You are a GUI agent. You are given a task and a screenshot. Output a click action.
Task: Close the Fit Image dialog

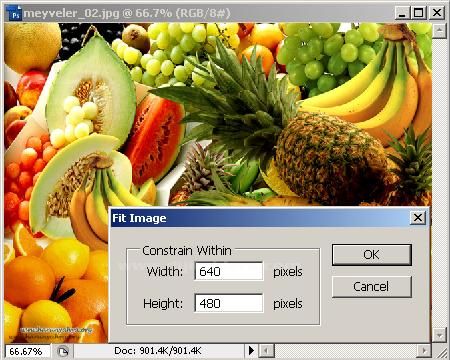418,218
